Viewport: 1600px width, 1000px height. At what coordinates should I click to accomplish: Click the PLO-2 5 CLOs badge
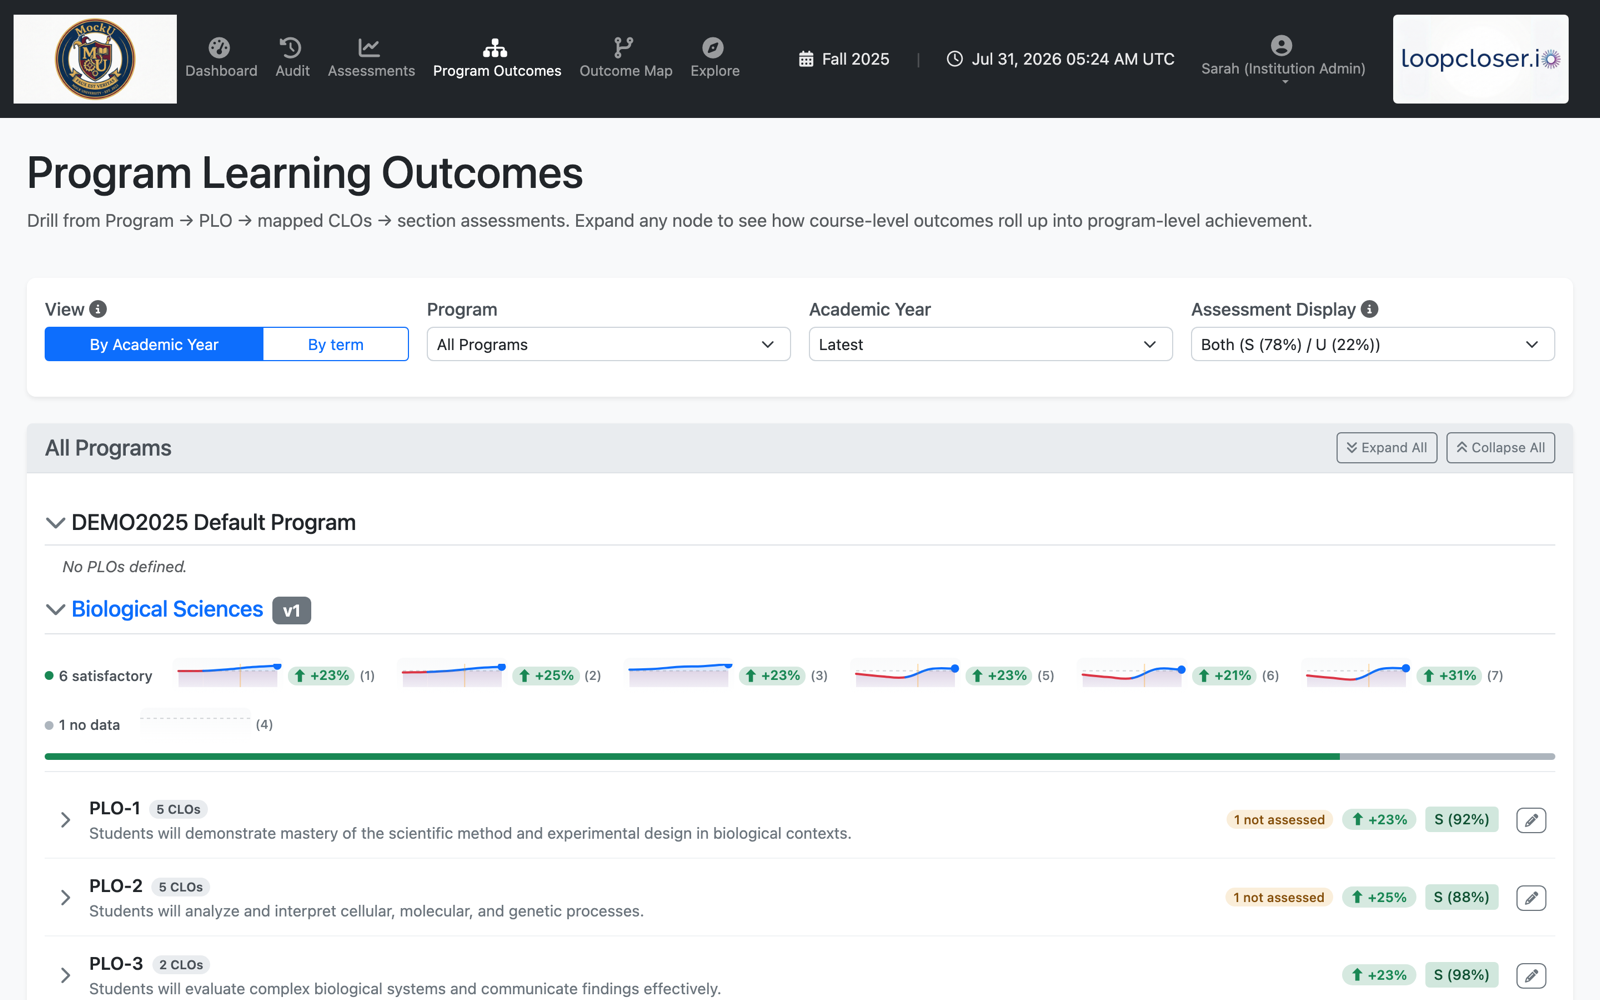coord(181,887)
